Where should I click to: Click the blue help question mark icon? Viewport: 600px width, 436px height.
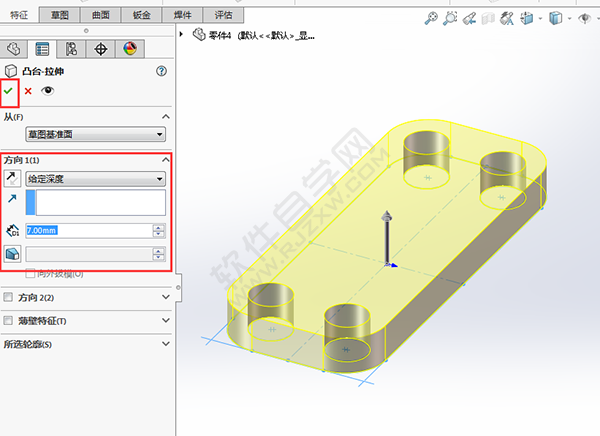pos(161,71)
